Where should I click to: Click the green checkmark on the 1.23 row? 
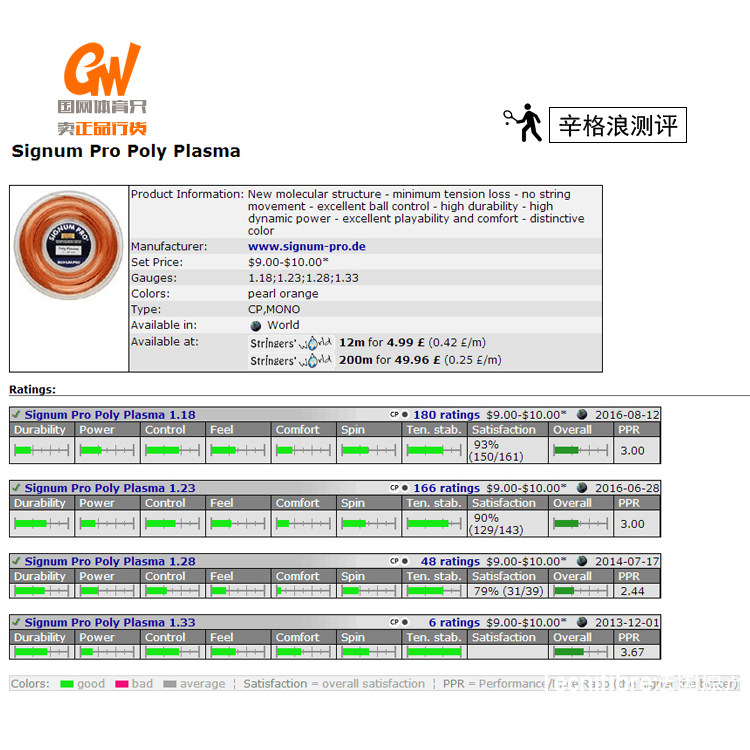pyautogui.click(x=16, y=487)
